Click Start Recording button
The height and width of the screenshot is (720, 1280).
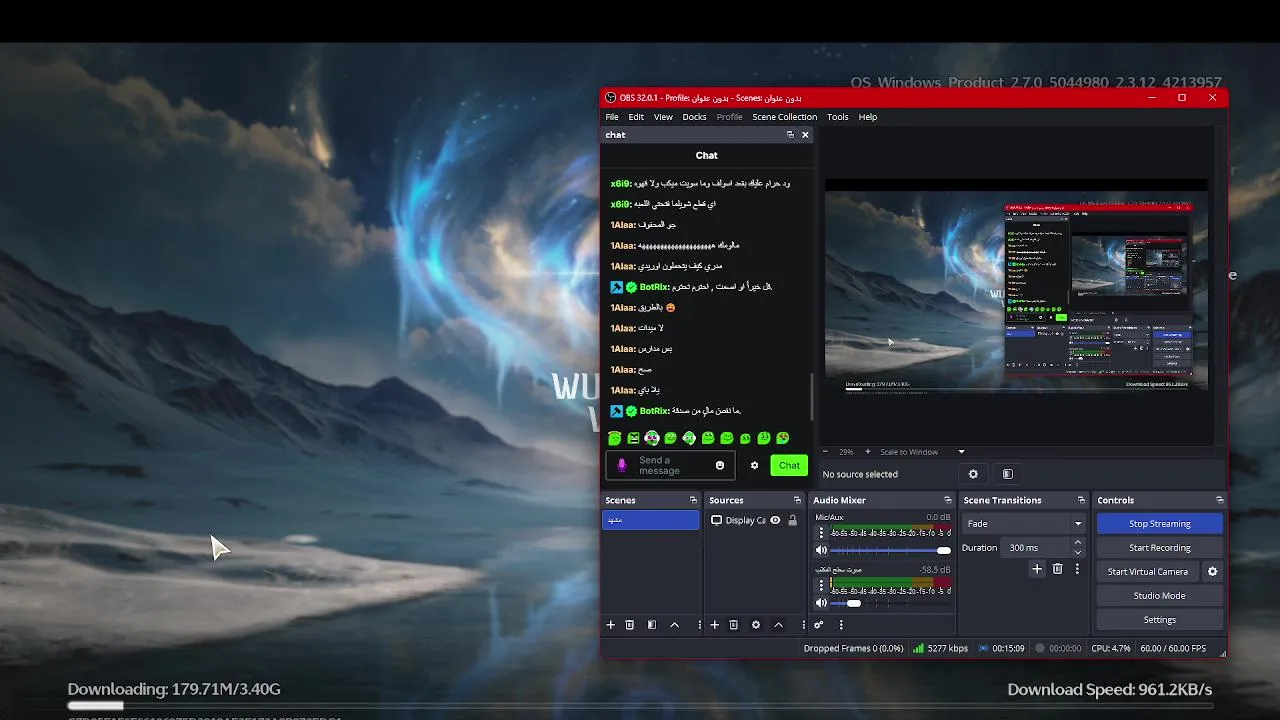(x=1159, y=548)
